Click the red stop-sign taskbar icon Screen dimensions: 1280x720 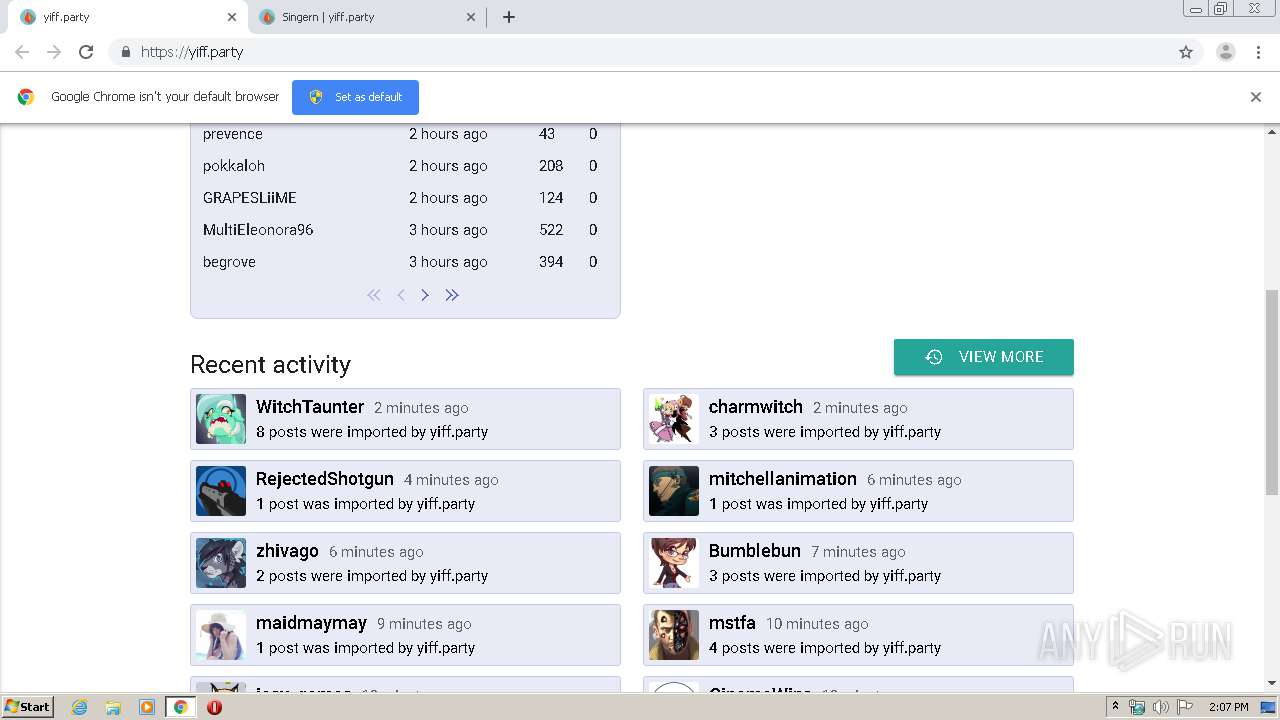click(x=214, y=707)
